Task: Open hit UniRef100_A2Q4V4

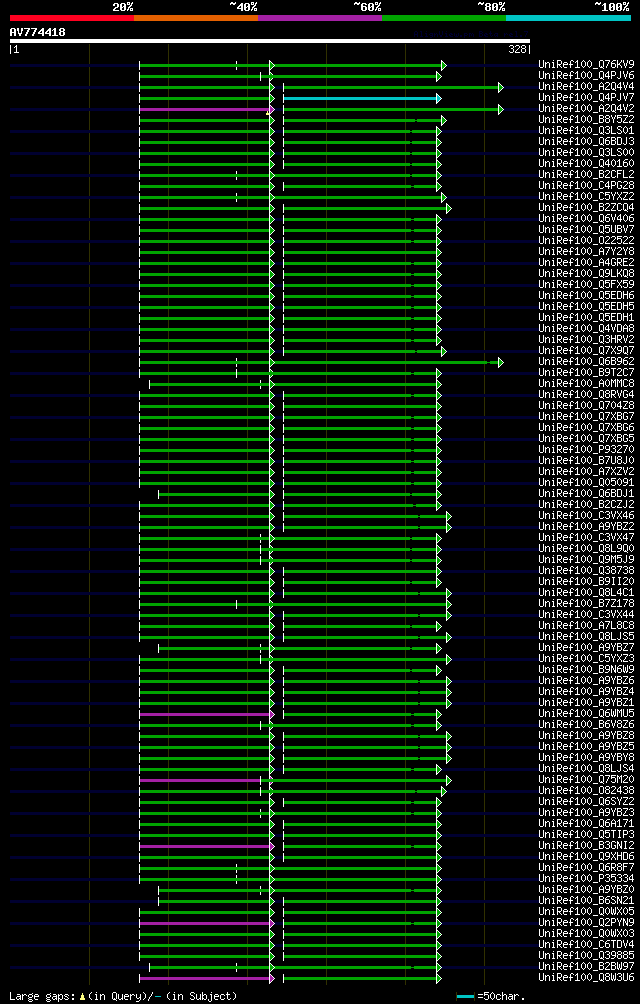Action: [586, 86]
